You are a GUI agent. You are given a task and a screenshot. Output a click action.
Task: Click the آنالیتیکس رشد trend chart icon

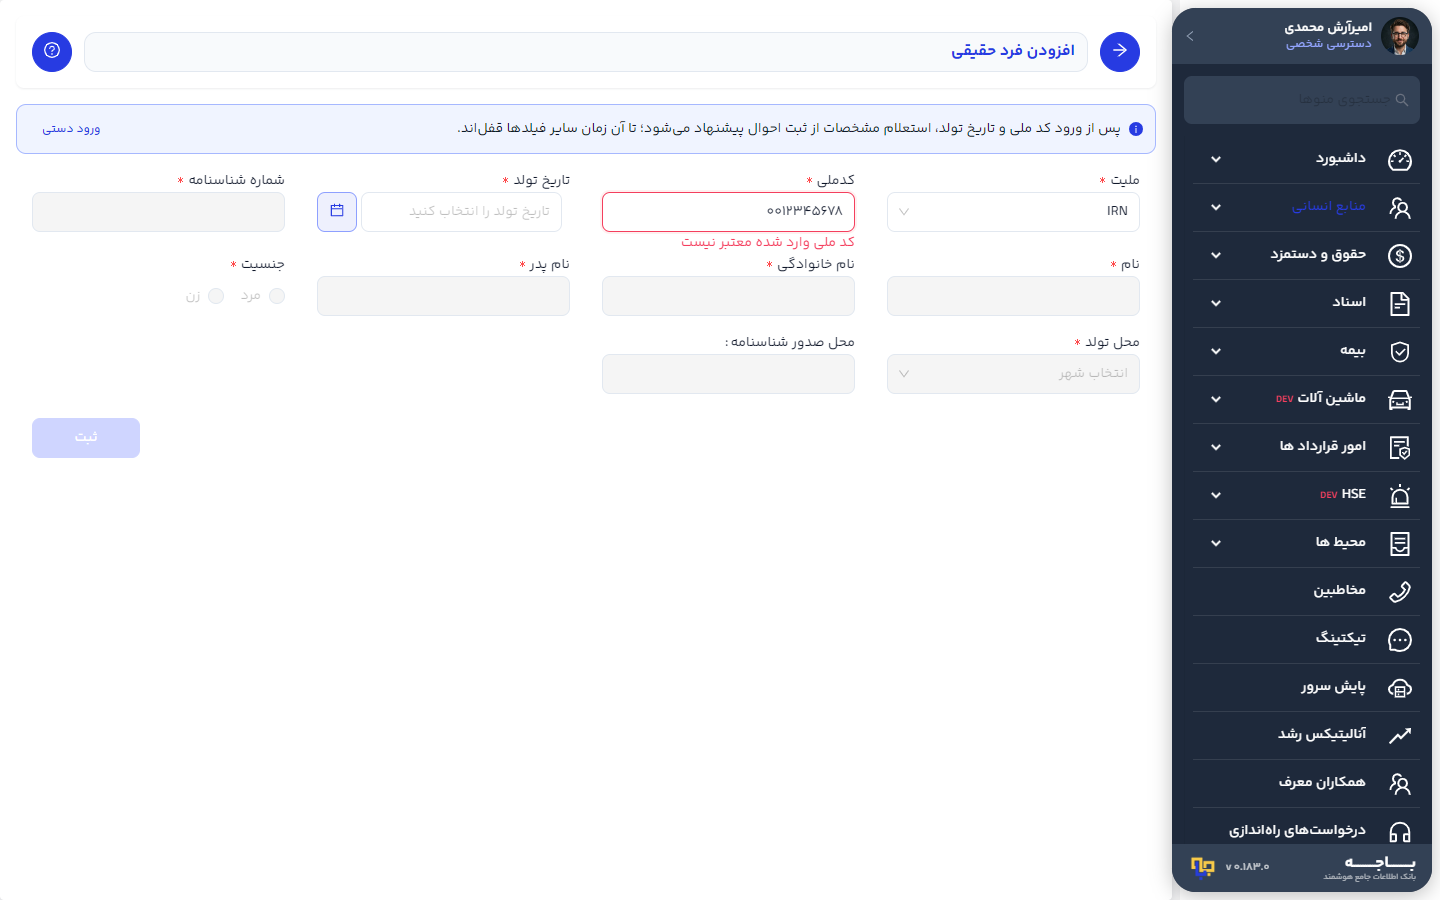[x=1400, y=736]
